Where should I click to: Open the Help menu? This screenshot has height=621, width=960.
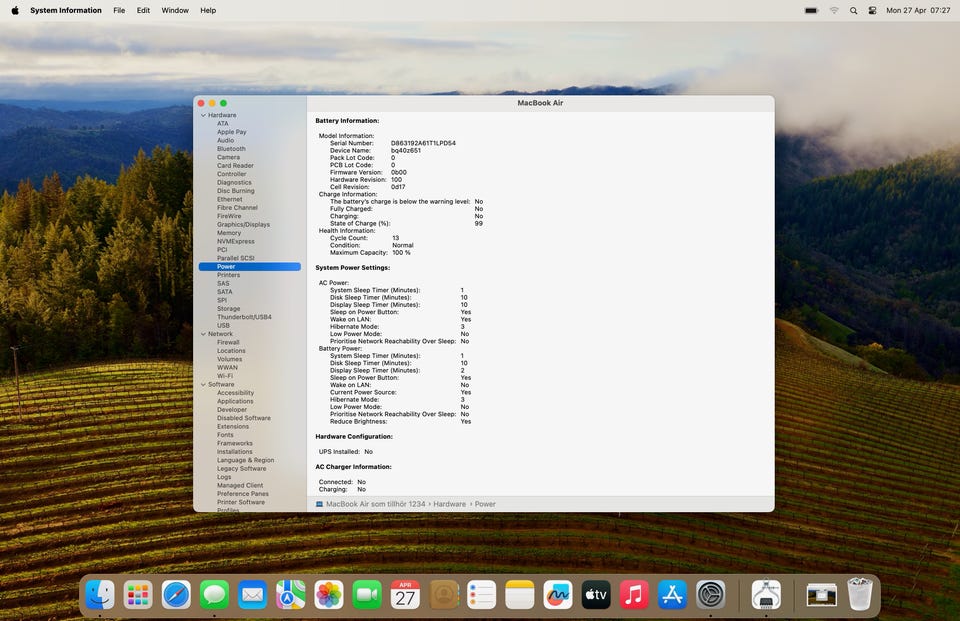[x=208, y=10]
